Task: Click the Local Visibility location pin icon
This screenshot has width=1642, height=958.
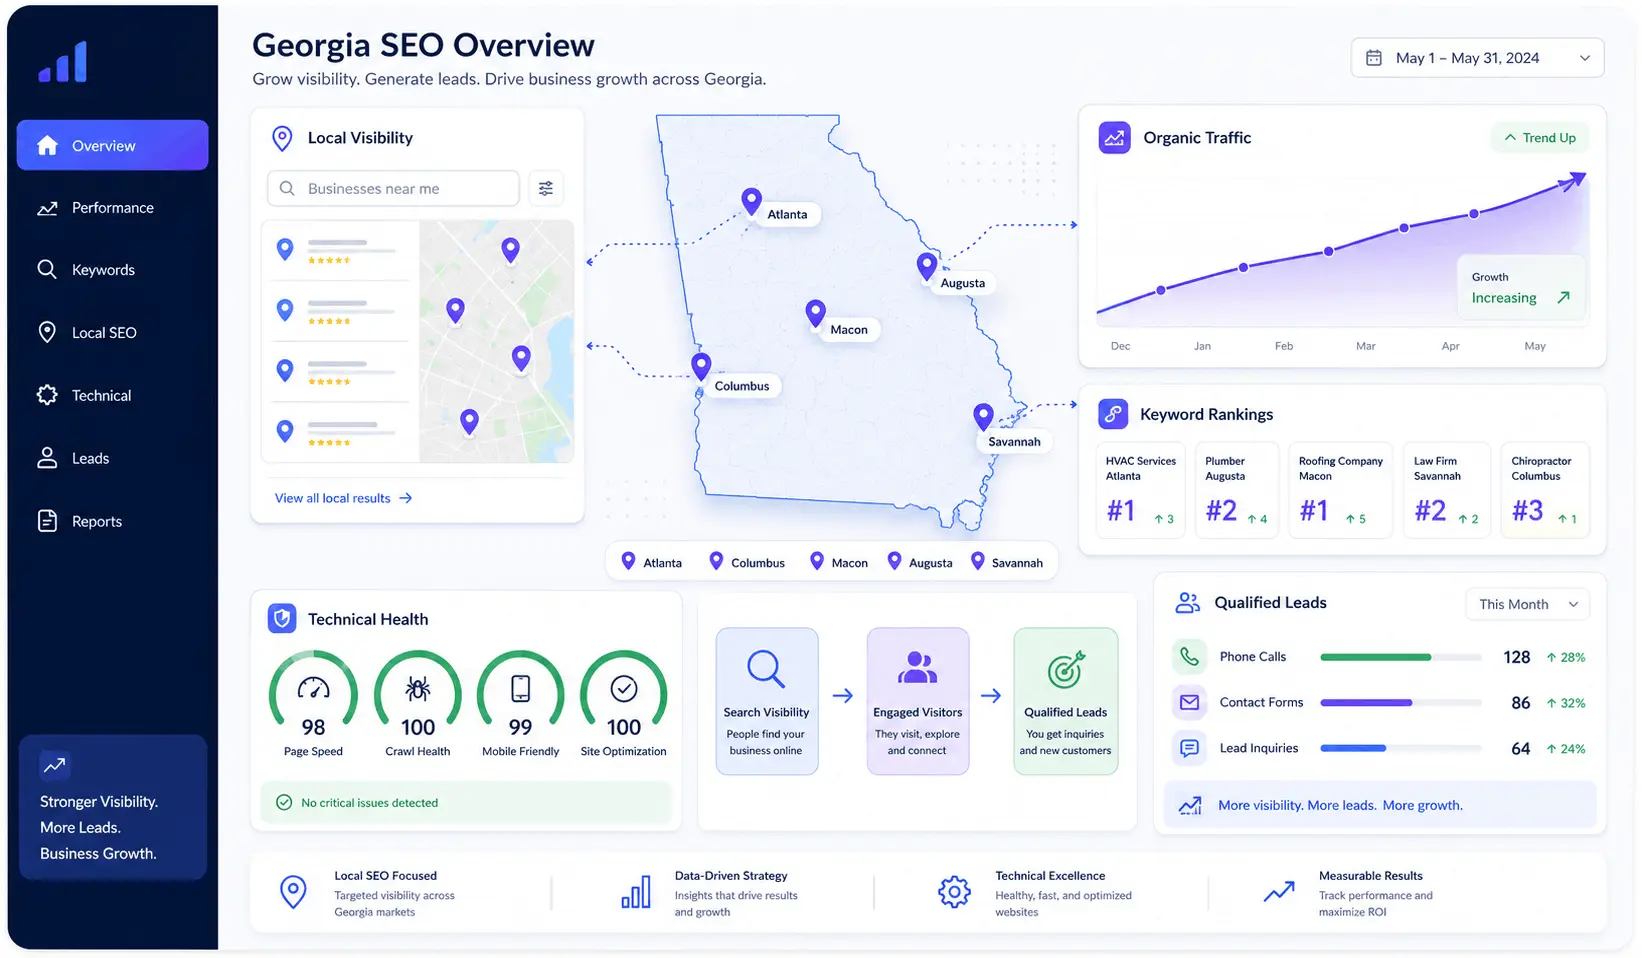Action: tap(282, 138)
